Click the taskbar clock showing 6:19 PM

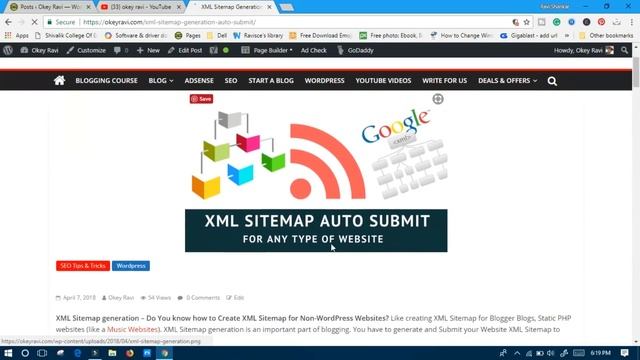pos(600,353)
